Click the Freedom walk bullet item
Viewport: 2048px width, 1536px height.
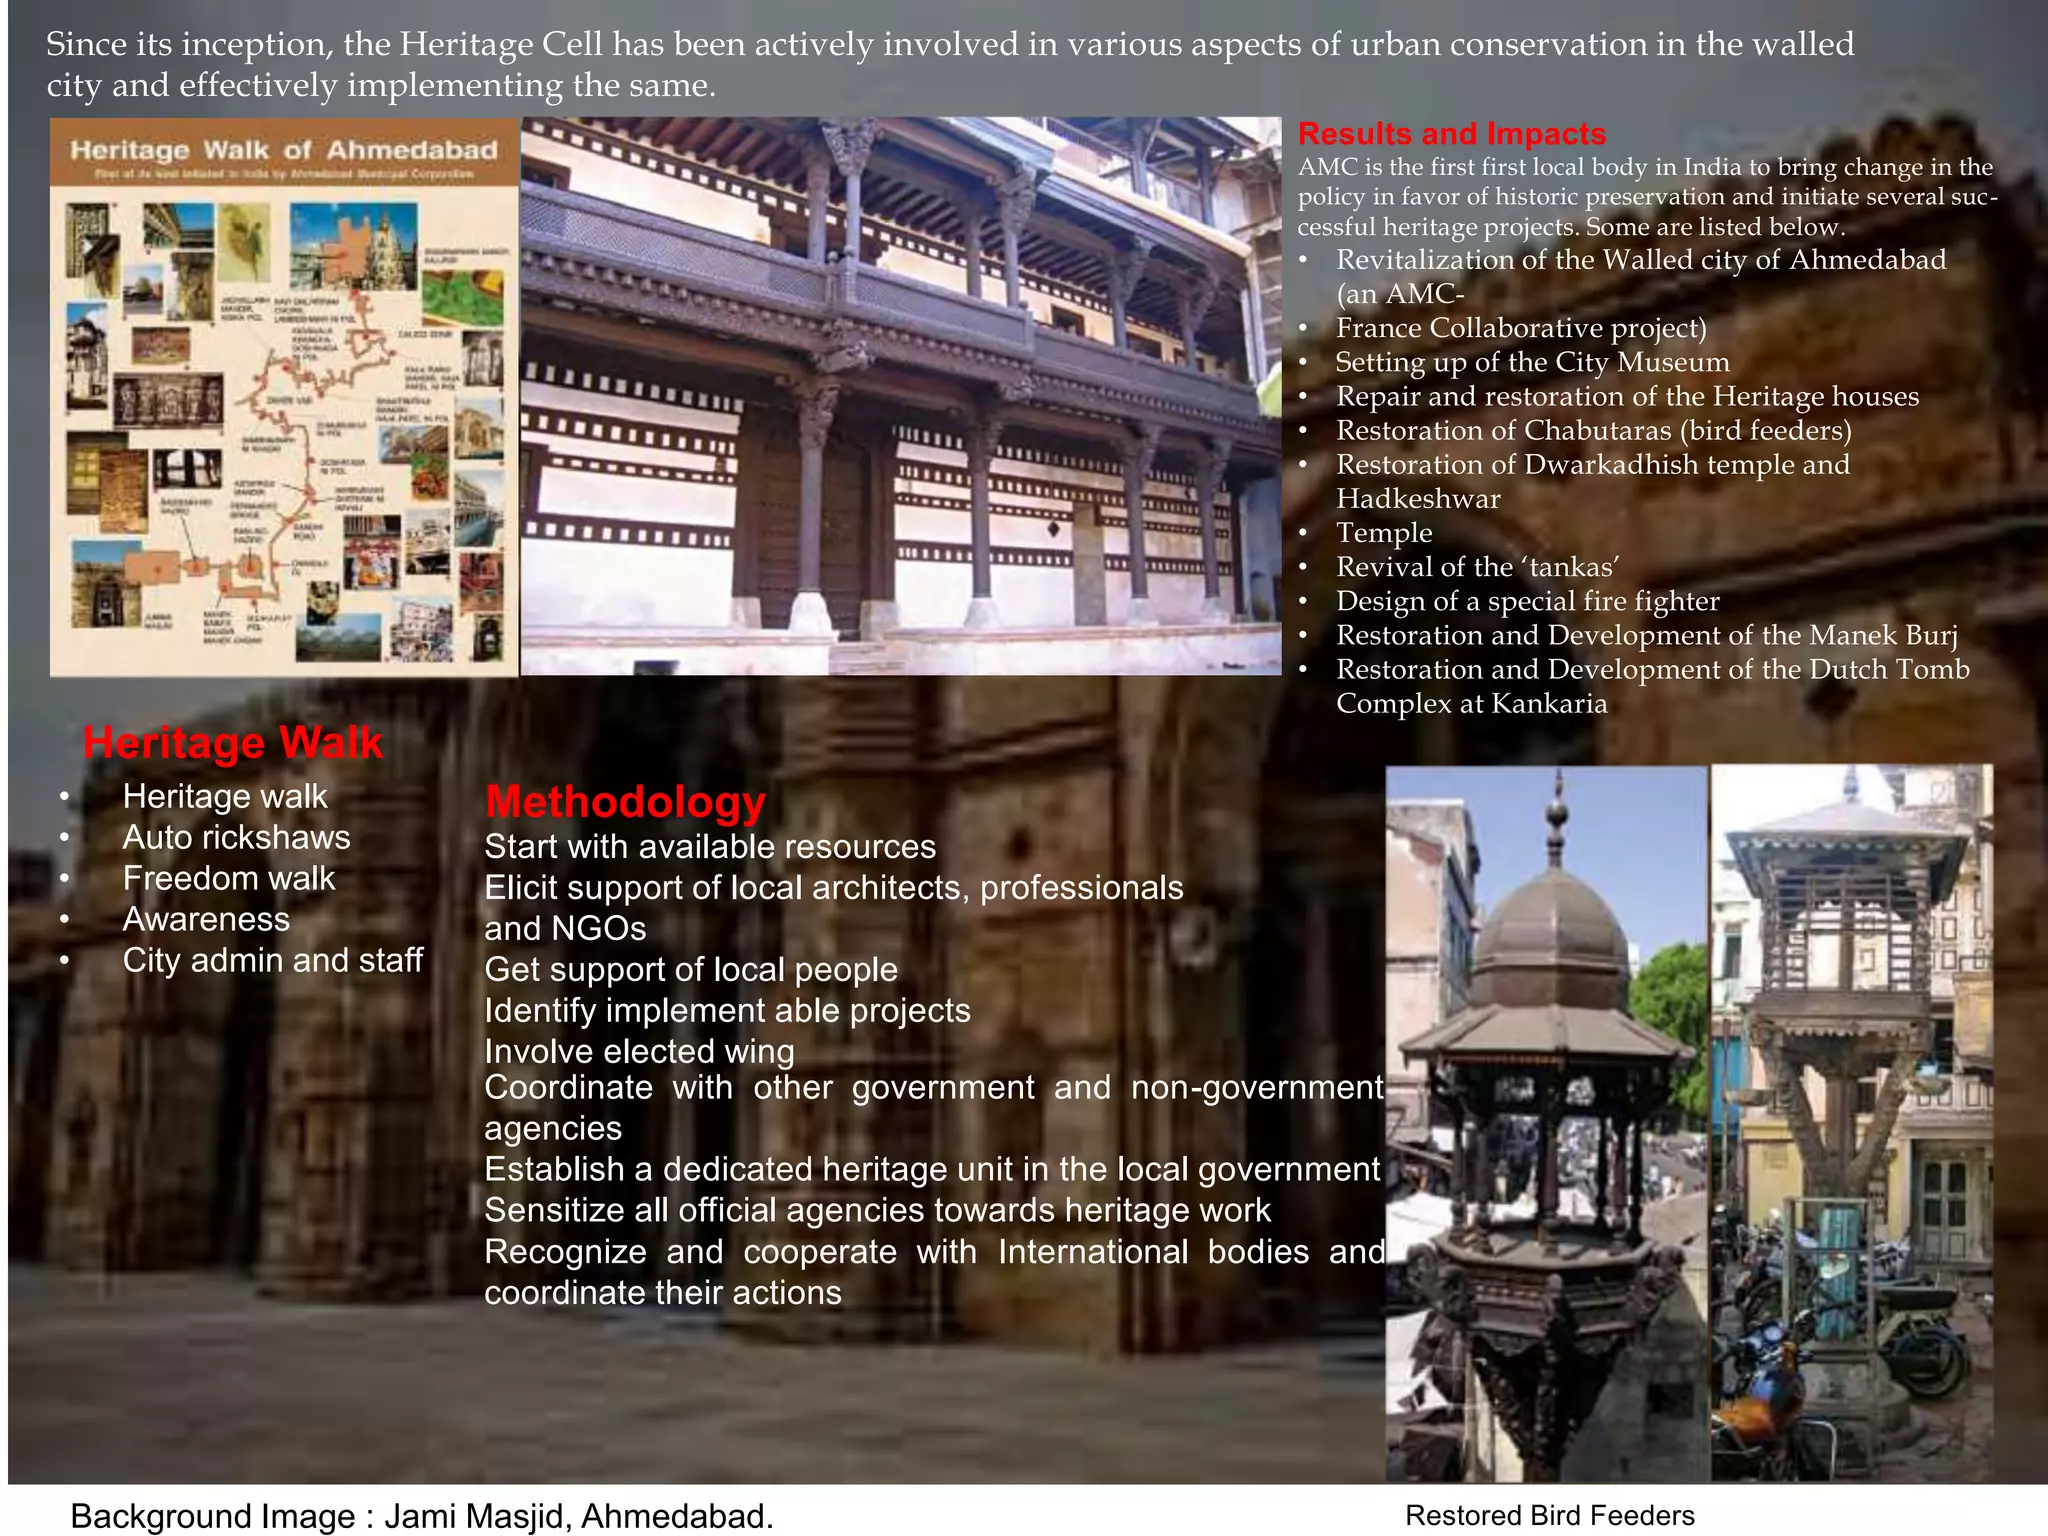pos(229,879)
